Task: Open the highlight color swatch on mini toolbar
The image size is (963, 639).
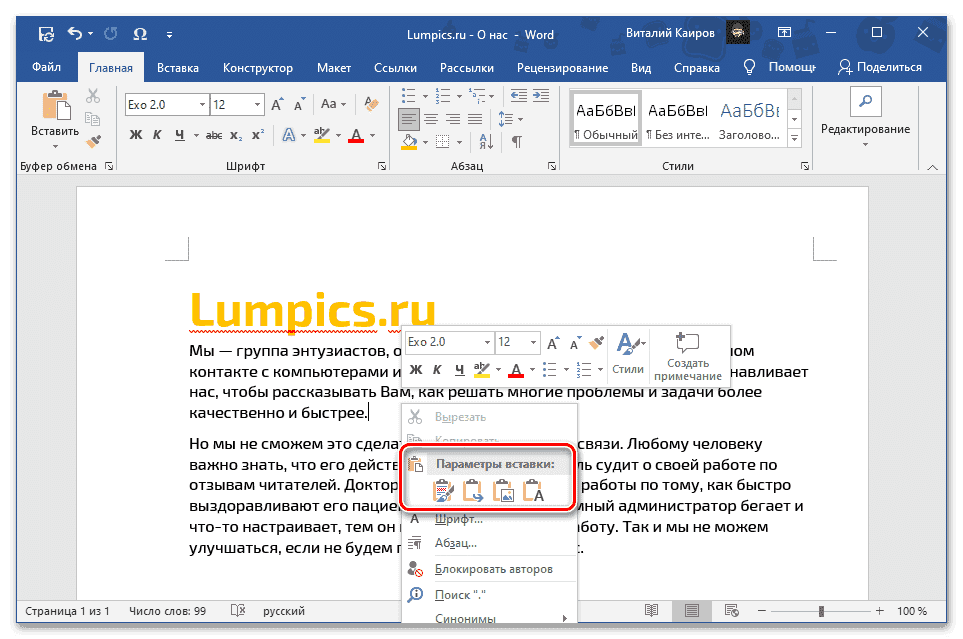Action: tap(481, 369)
